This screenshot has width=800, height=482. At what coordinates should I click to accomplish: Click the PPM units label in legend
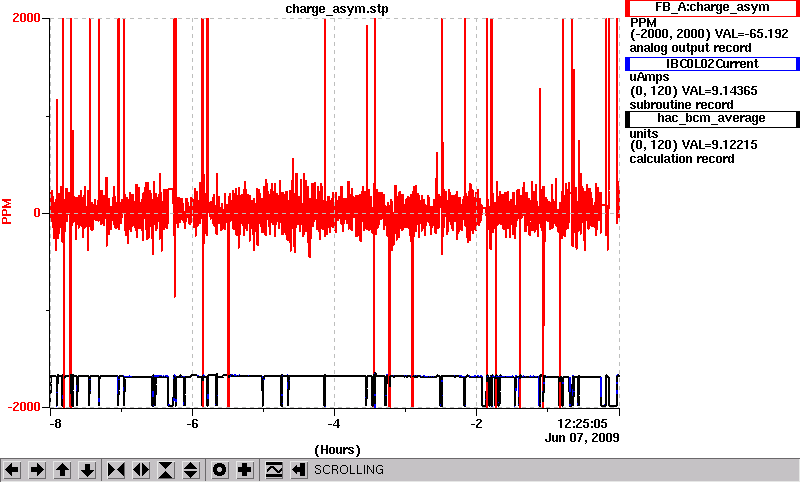643,22
